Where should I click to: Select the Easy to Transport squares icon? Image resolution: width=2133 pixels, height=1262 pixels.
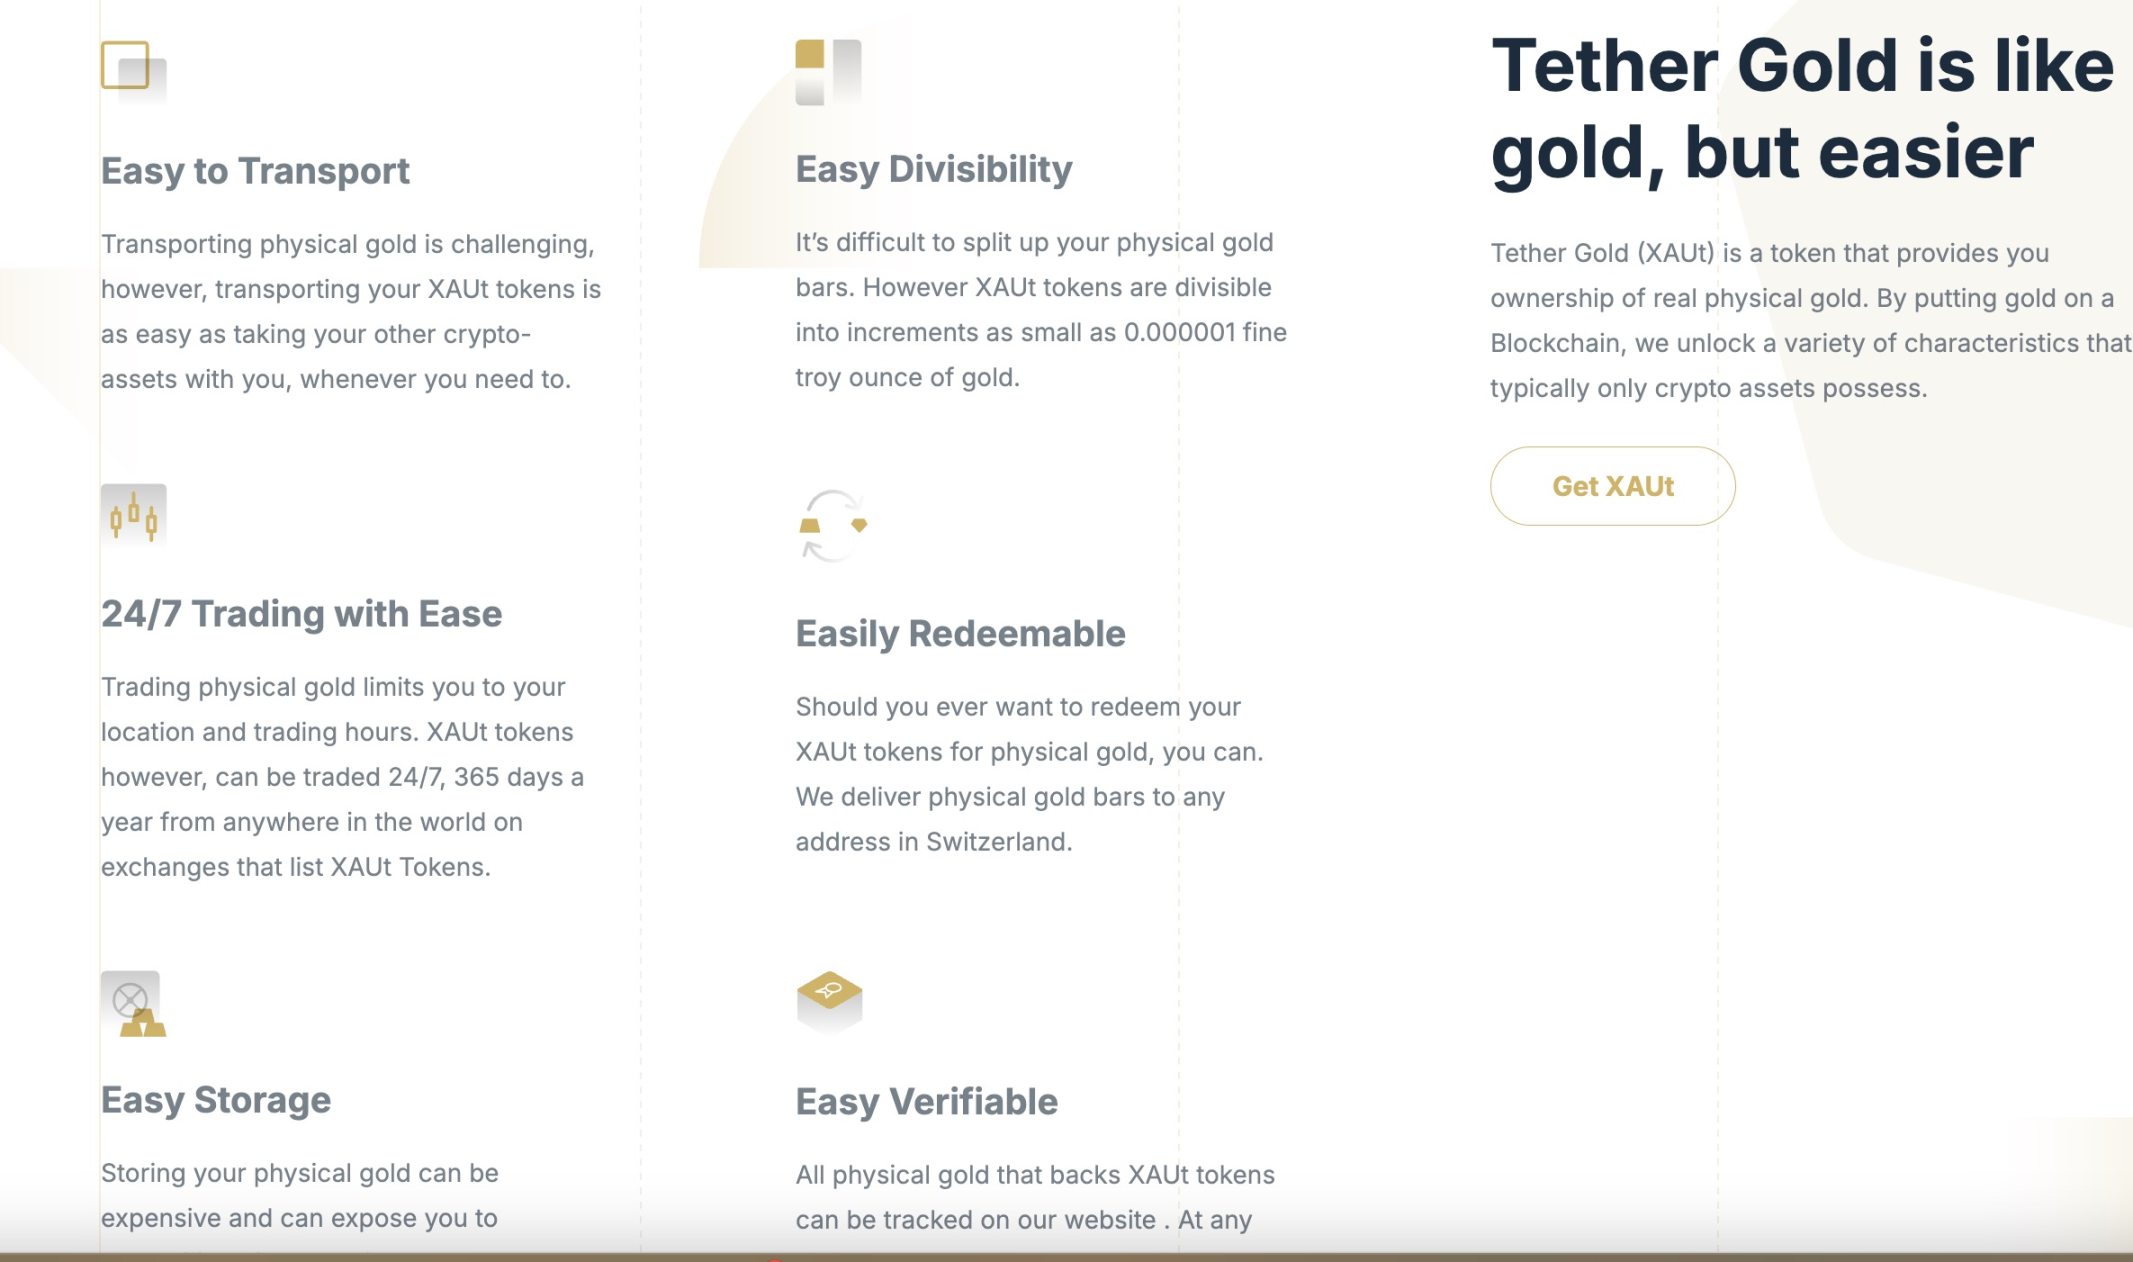tap(133, 70)
